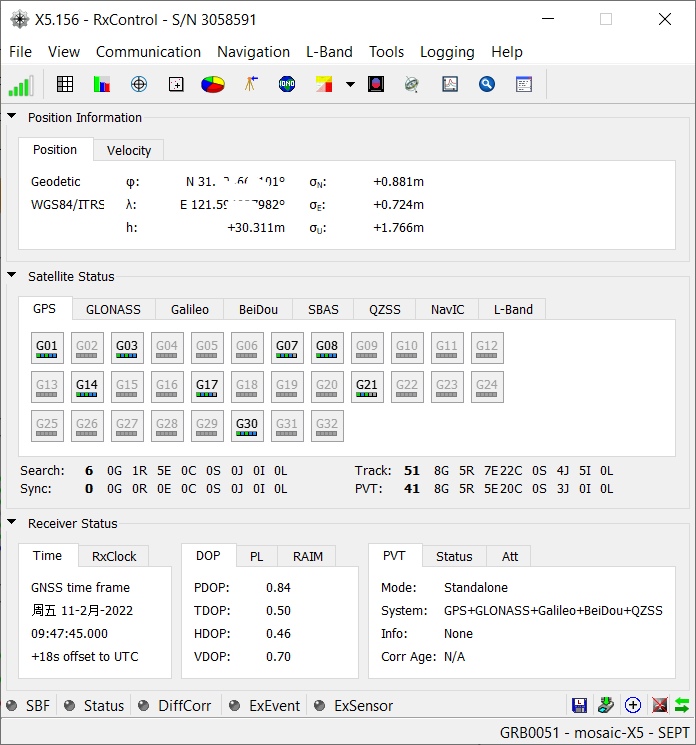Click the G08 satellite button
This screenshot has height=745, width=696.
(x=327, y=348)
